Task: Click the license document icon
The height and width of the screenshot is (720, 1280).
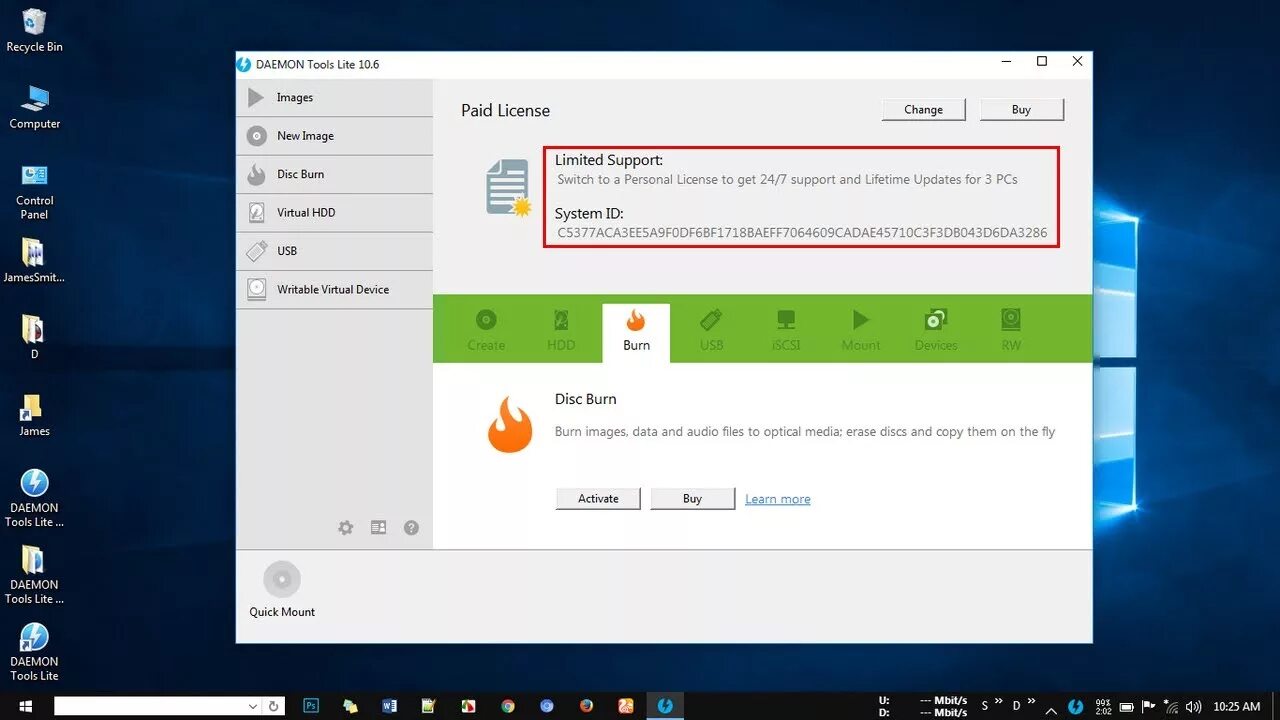Action: click(509, 188)
